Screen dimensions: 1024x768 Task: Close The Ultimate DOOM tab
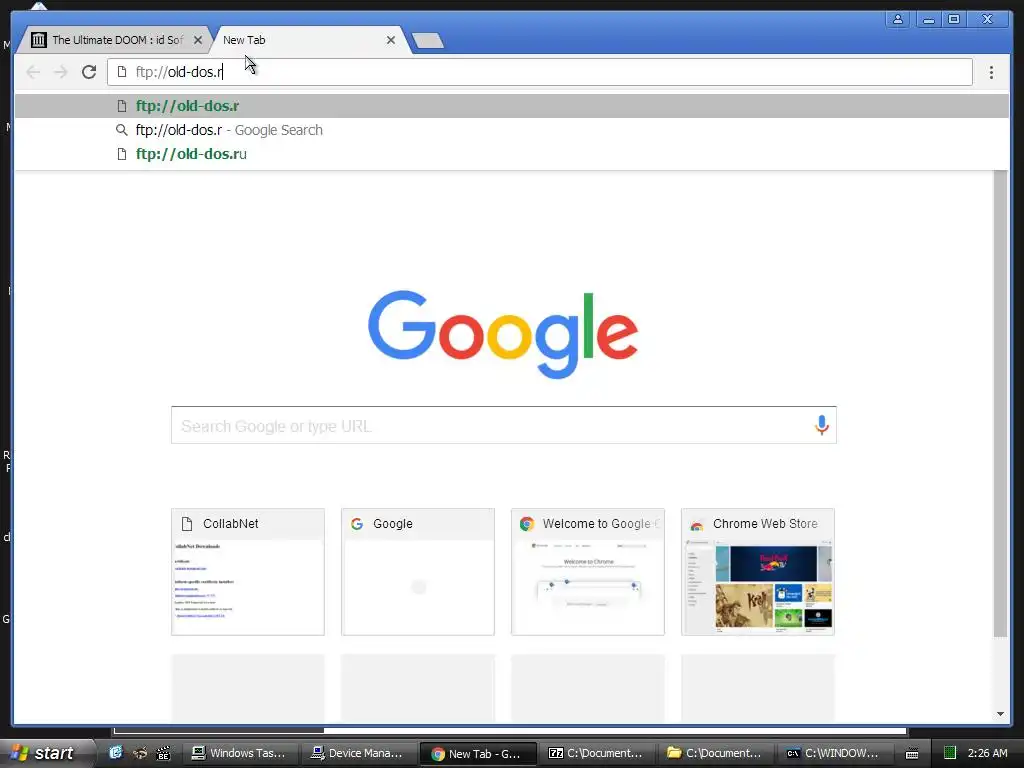pyautogui.click(x=198, y=40)
